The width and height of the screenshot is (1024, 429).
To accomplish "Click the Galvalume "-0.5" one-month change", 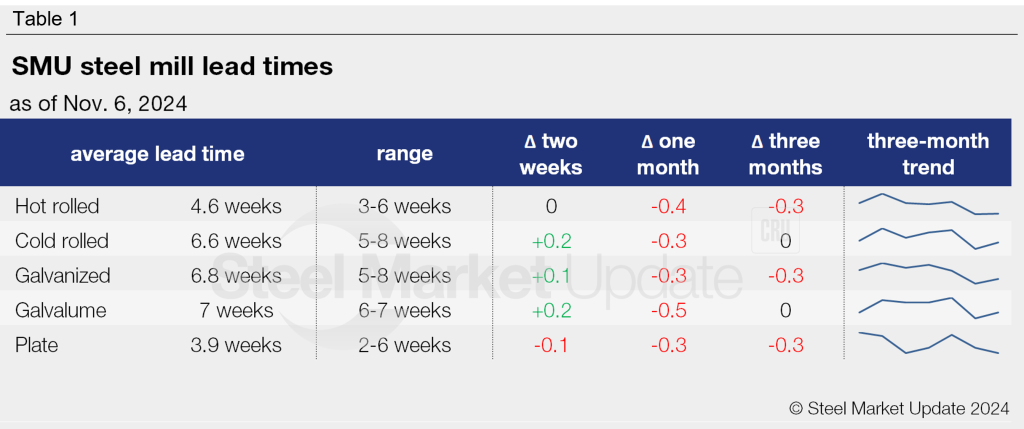I will (669, 311).
